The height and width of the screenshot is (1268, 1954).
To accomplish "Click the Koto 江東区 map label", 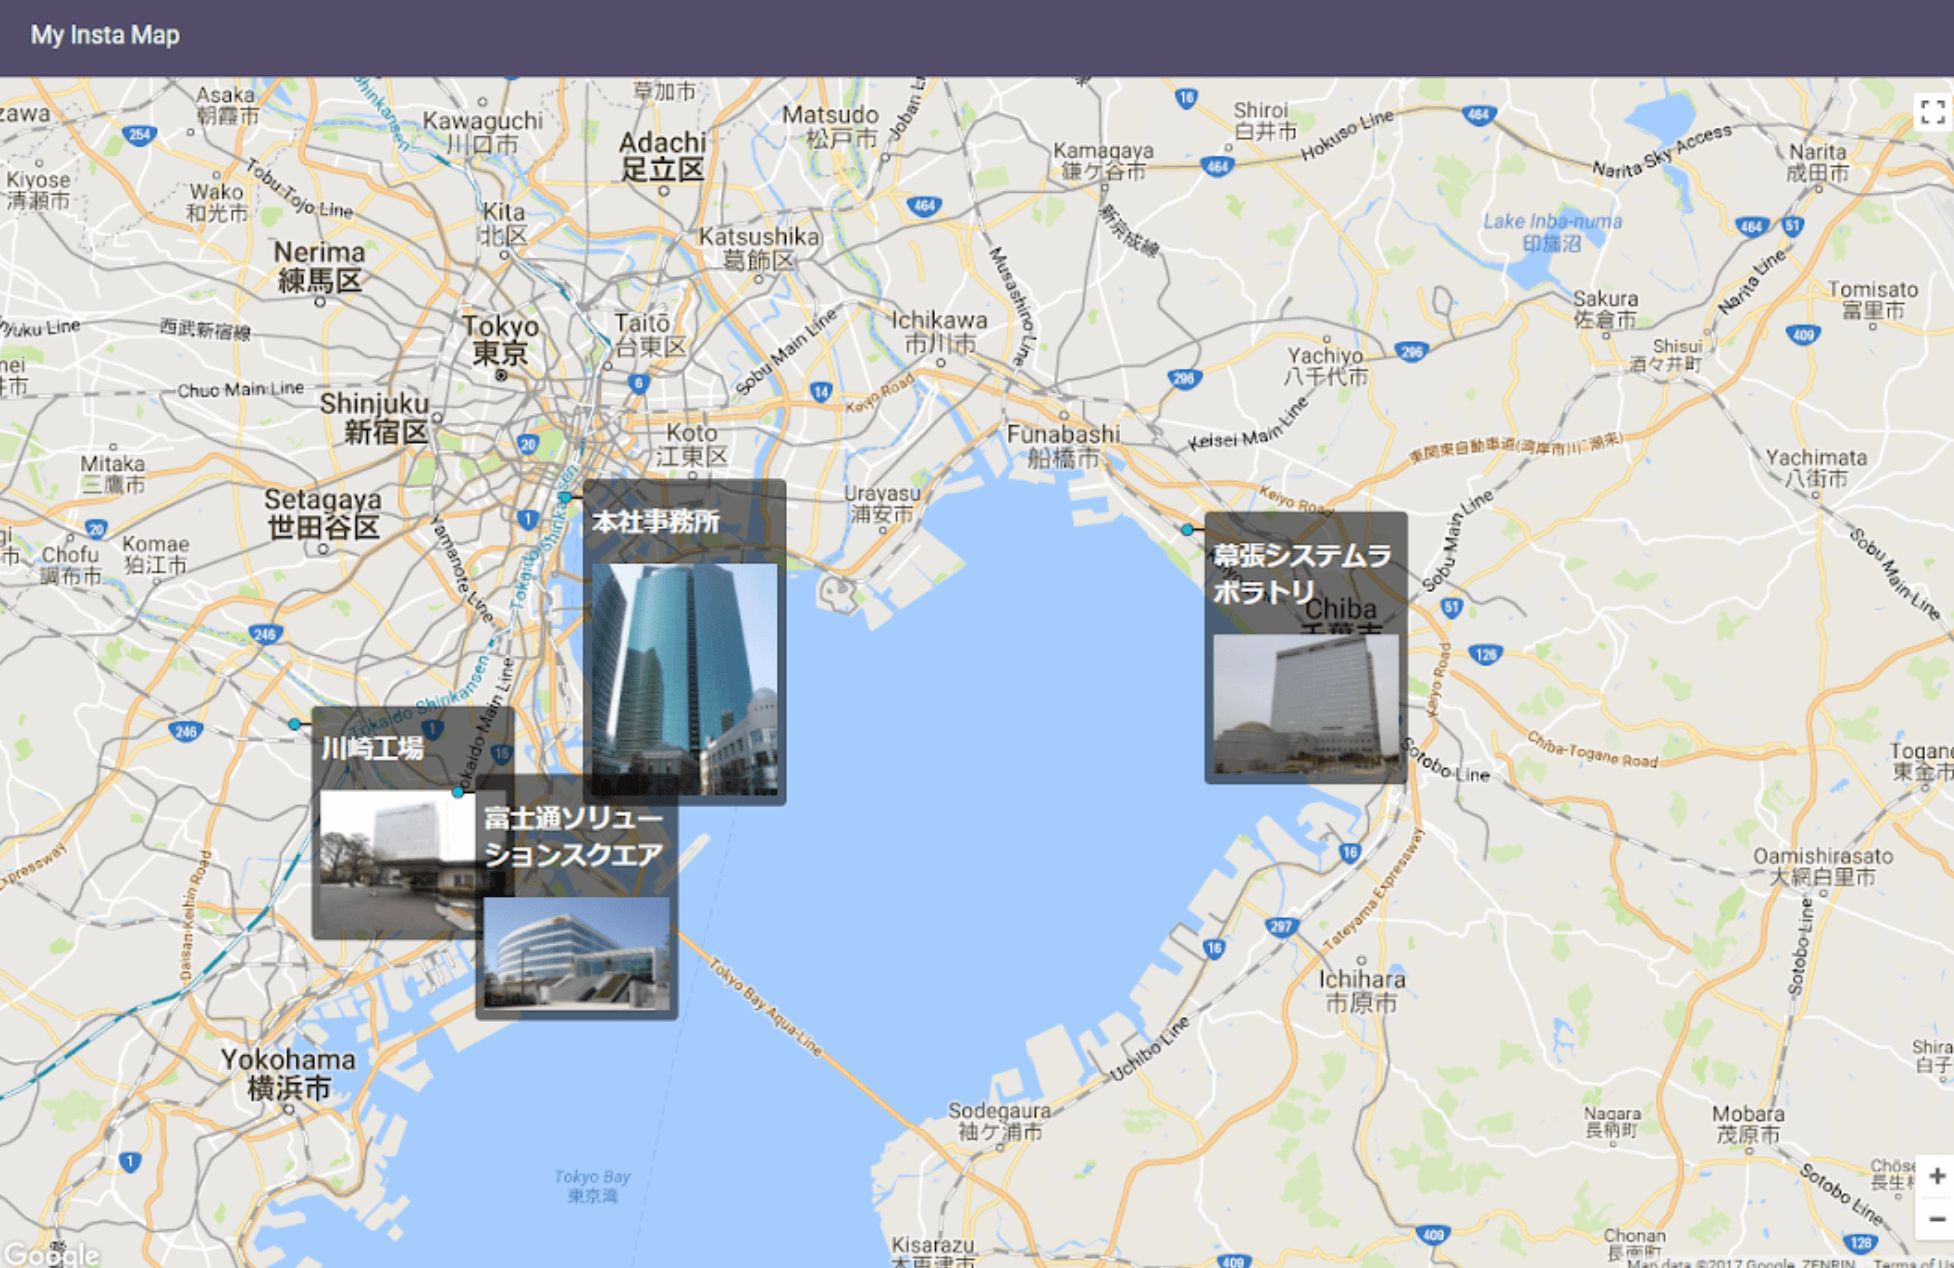I will [x=692, y=445].
